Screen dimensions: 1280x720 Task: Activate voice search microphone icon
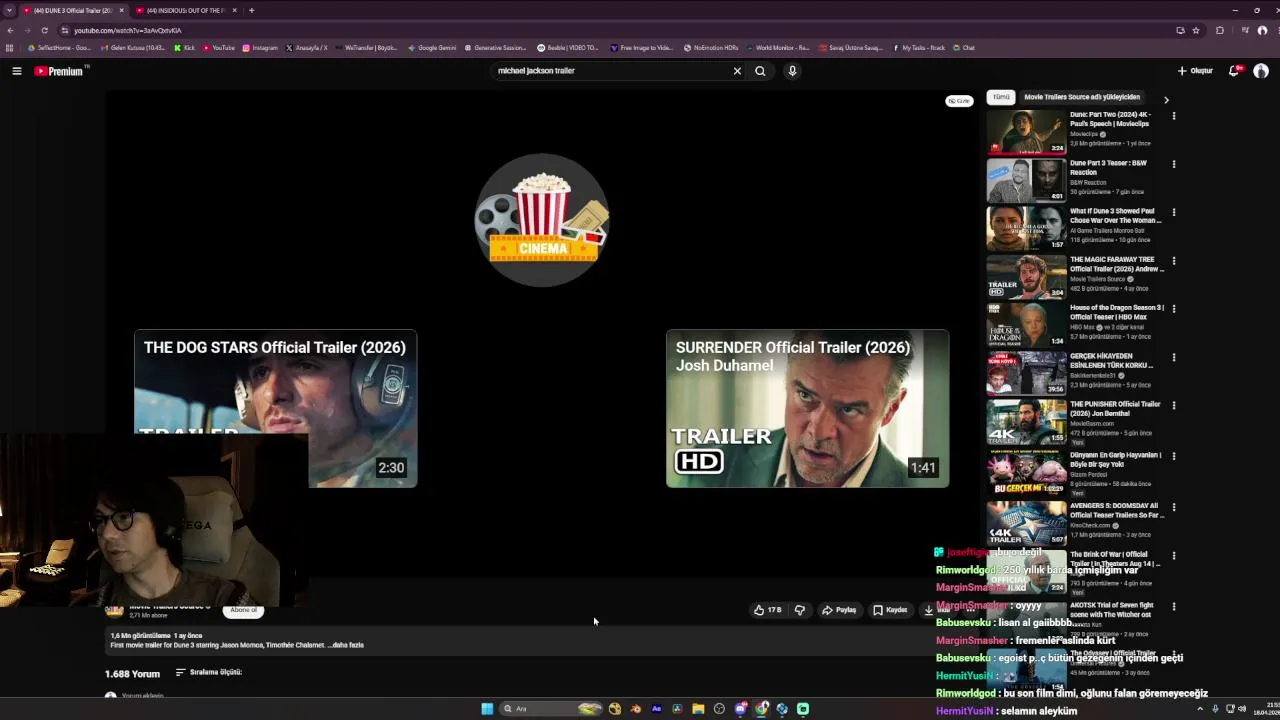[x=792, y=71]
